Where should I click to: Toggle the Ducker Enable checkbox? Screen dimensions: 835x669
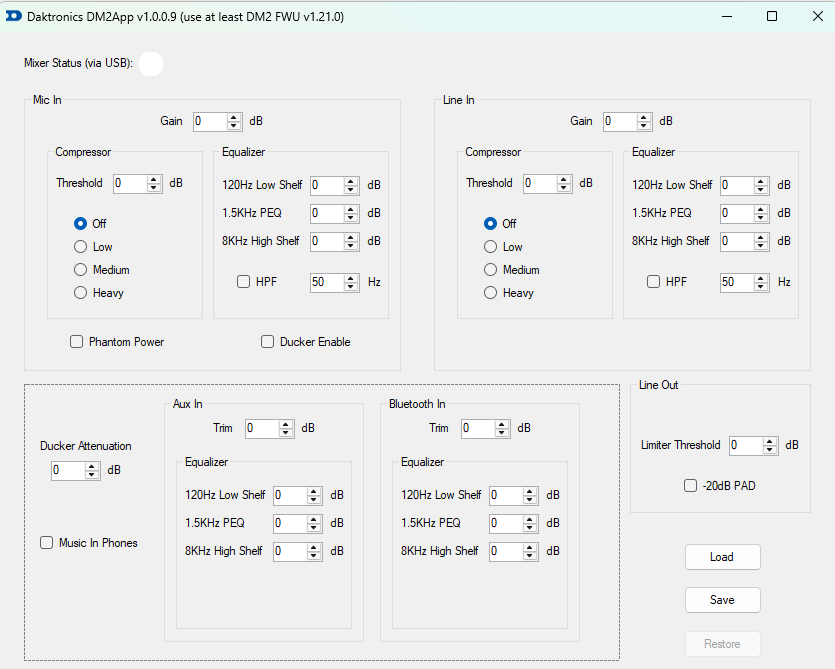pos(267,342)
